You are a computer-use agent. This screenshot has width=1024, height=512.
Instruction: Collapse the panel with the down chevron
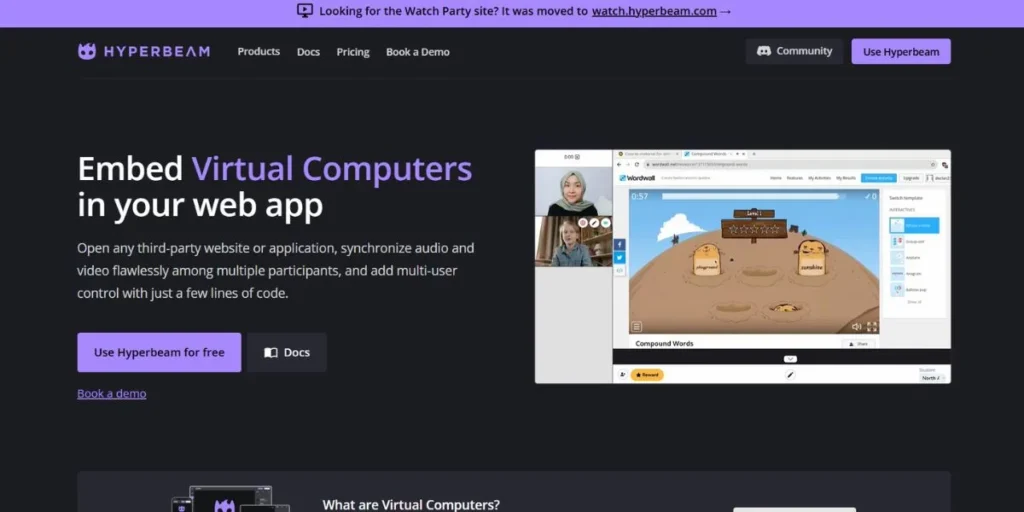click(x=790, y=359)
